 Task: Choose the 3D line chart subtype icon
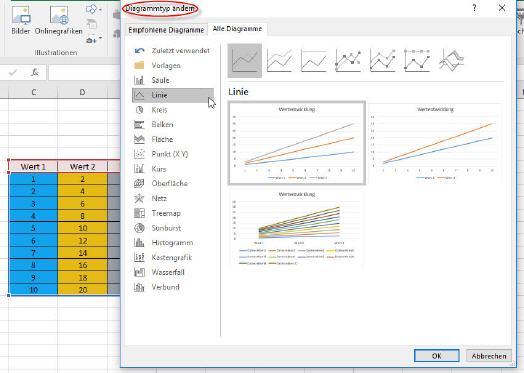(x=452, y=60)
